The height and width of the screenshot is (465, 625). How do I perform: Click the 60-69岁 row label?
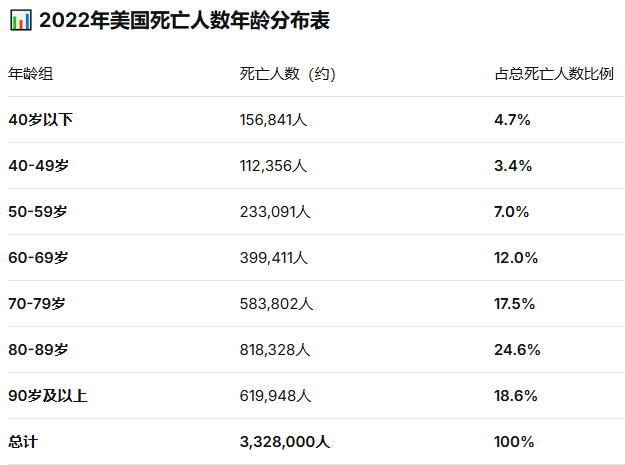point(39,258)
